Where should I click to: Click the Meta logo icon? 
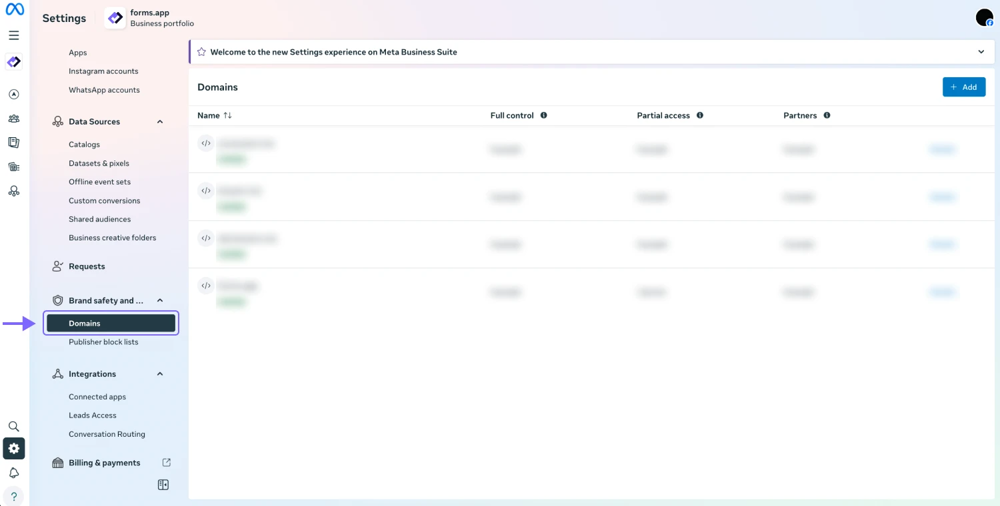(x=15, y=10)
